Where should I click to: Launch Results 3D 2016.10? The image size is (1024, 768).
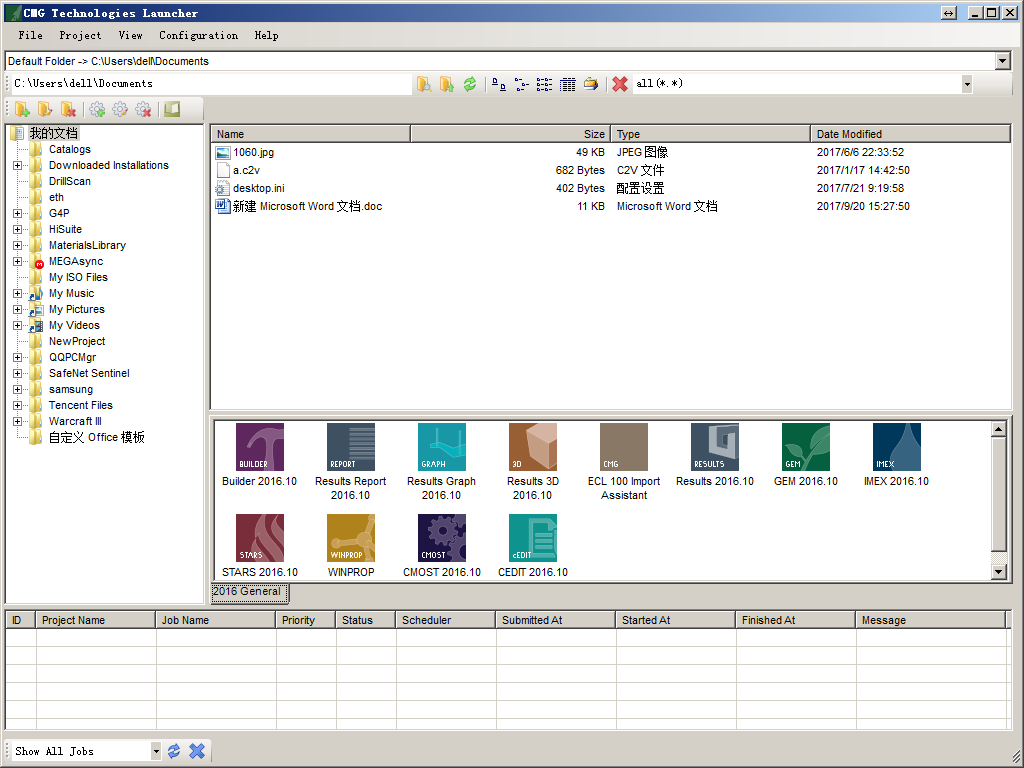[x=533, y=447]
